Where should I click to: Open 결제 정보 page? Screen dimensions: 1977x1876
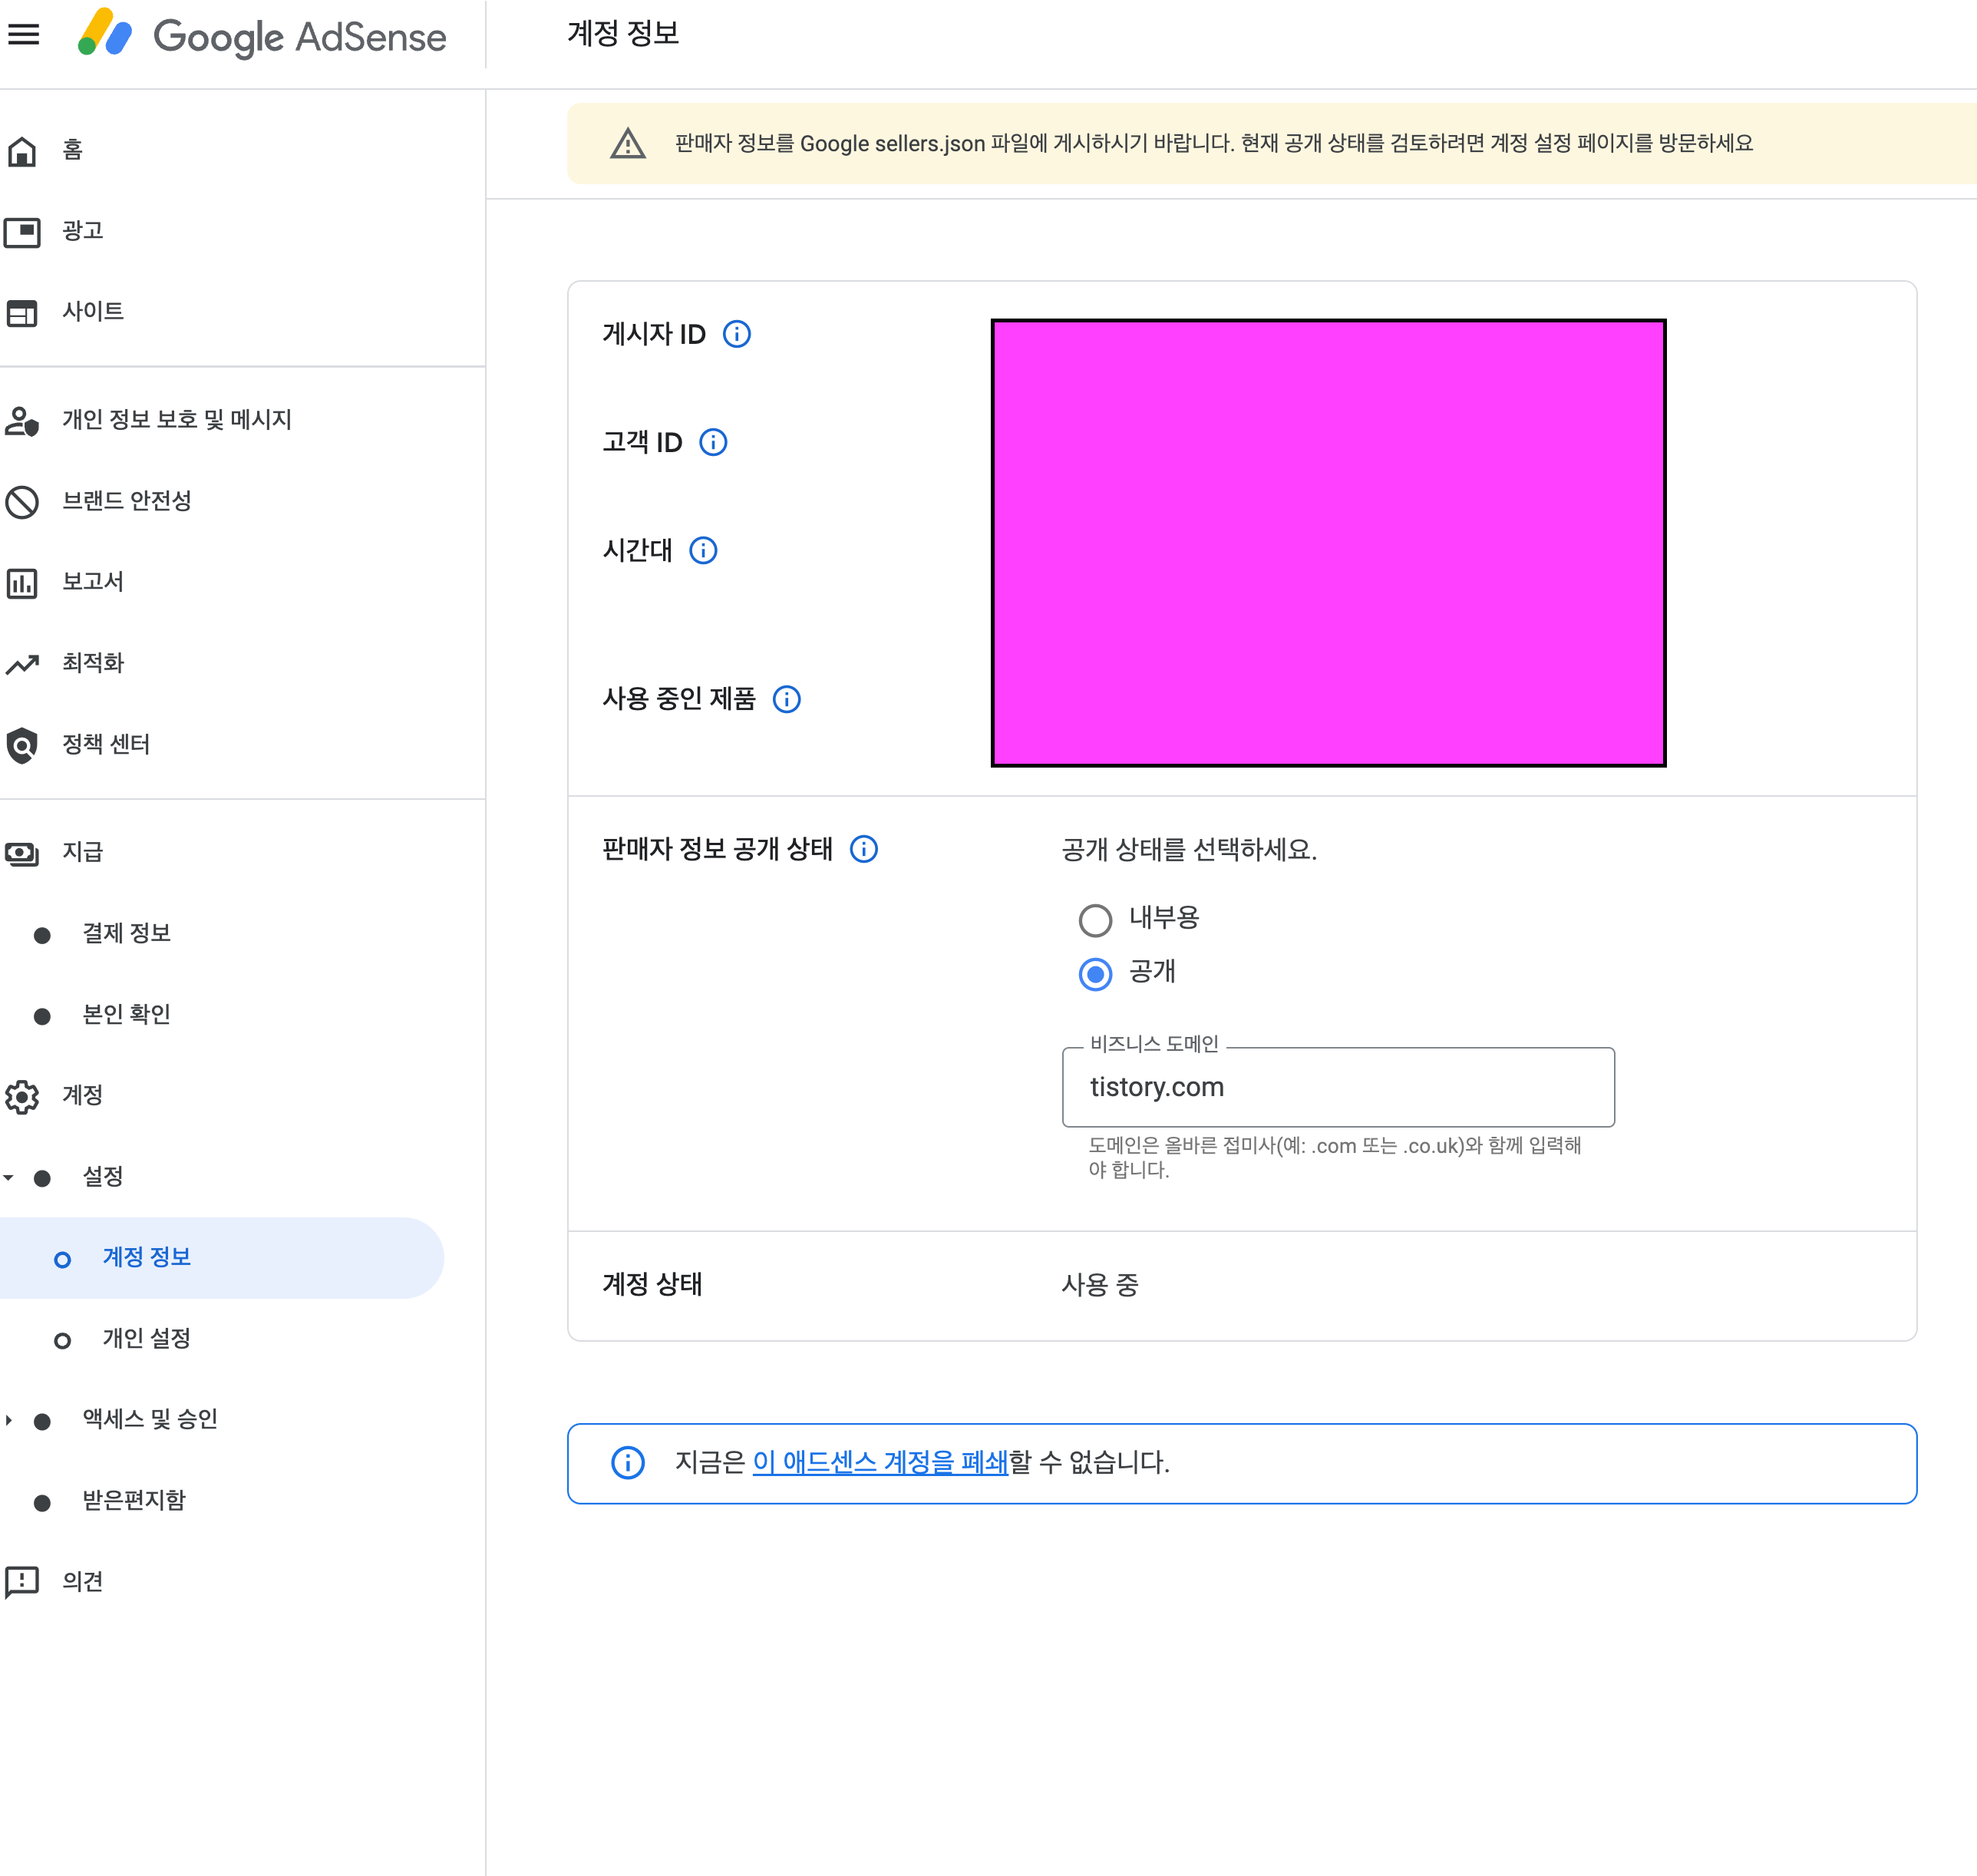coord(126,933)
